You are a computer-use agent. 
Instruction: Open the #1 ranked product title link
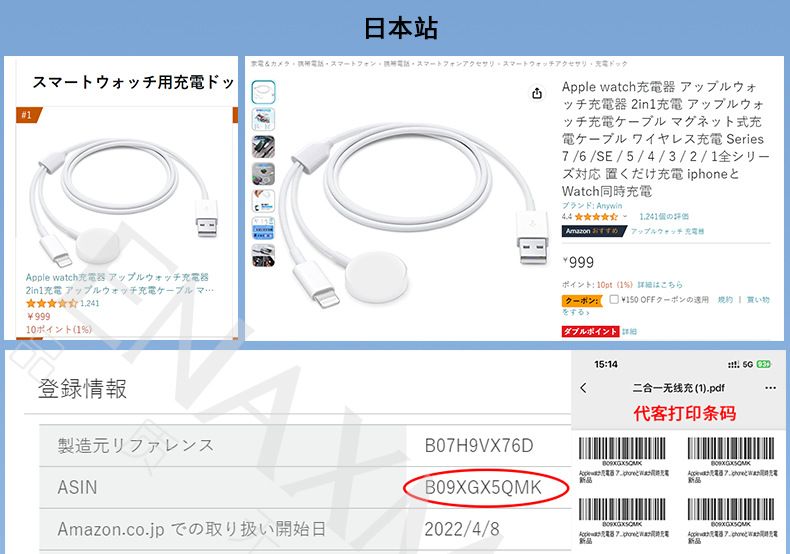120,284
